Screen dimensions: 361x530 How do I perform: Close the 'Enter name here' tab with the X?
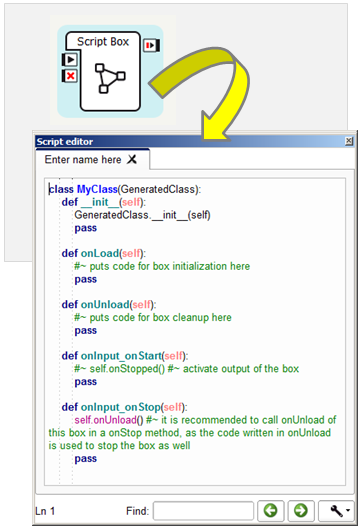tap(132, 159)
